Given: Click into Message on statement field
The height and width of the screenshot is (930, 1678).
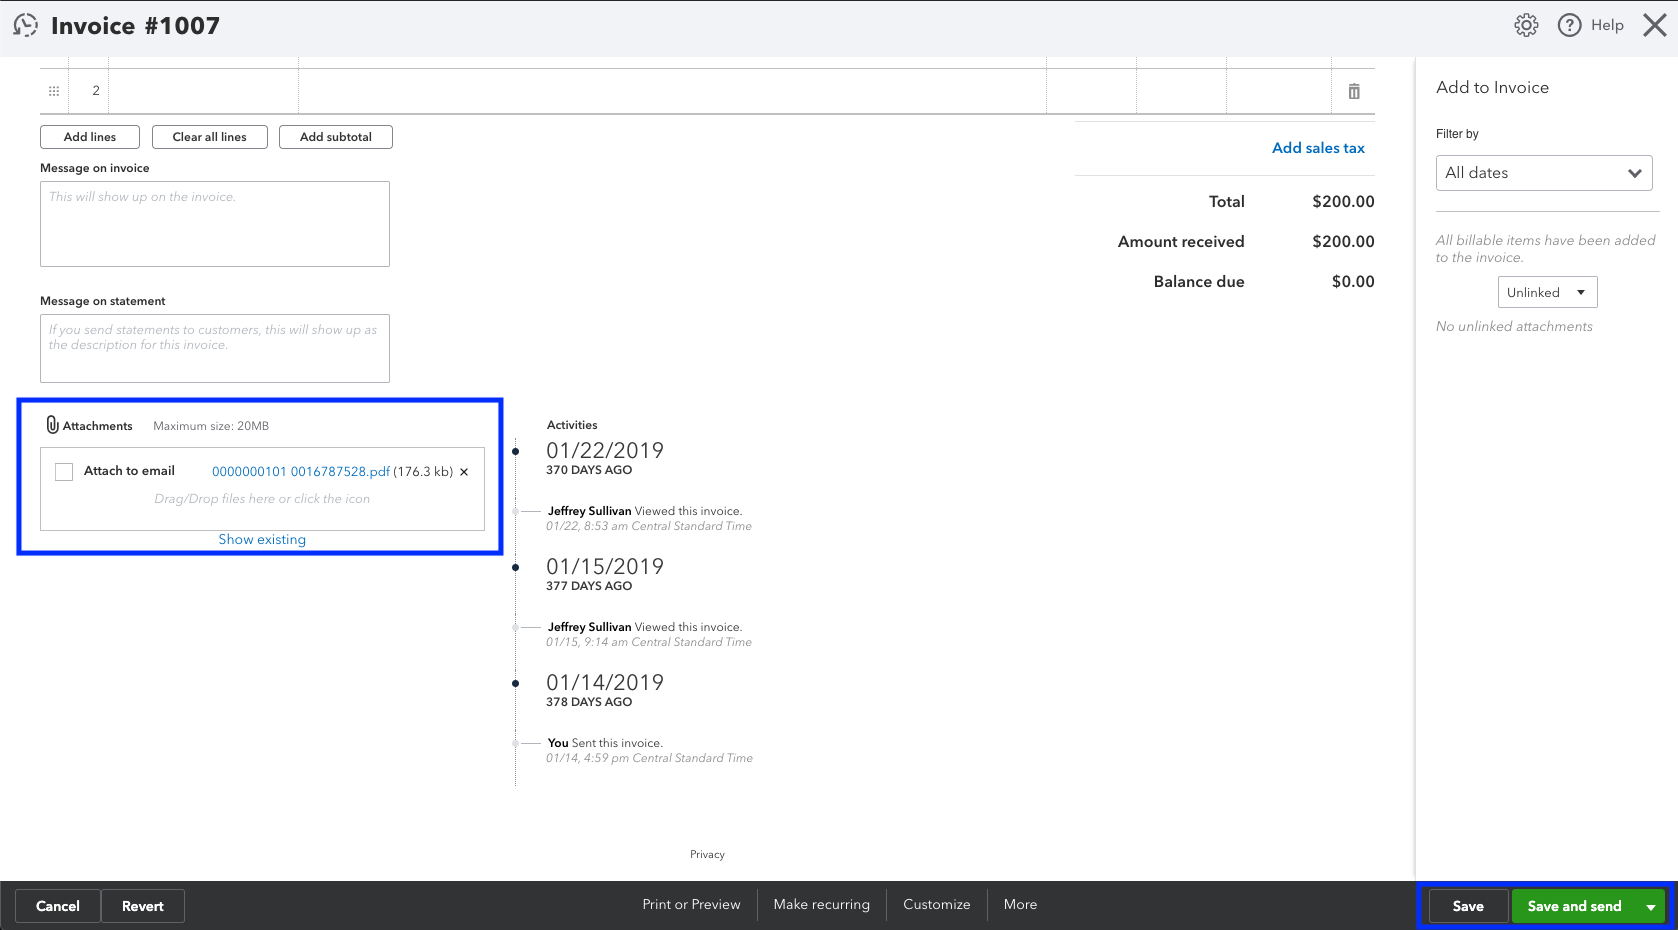Looking at the screenshot, I should 215,349.
